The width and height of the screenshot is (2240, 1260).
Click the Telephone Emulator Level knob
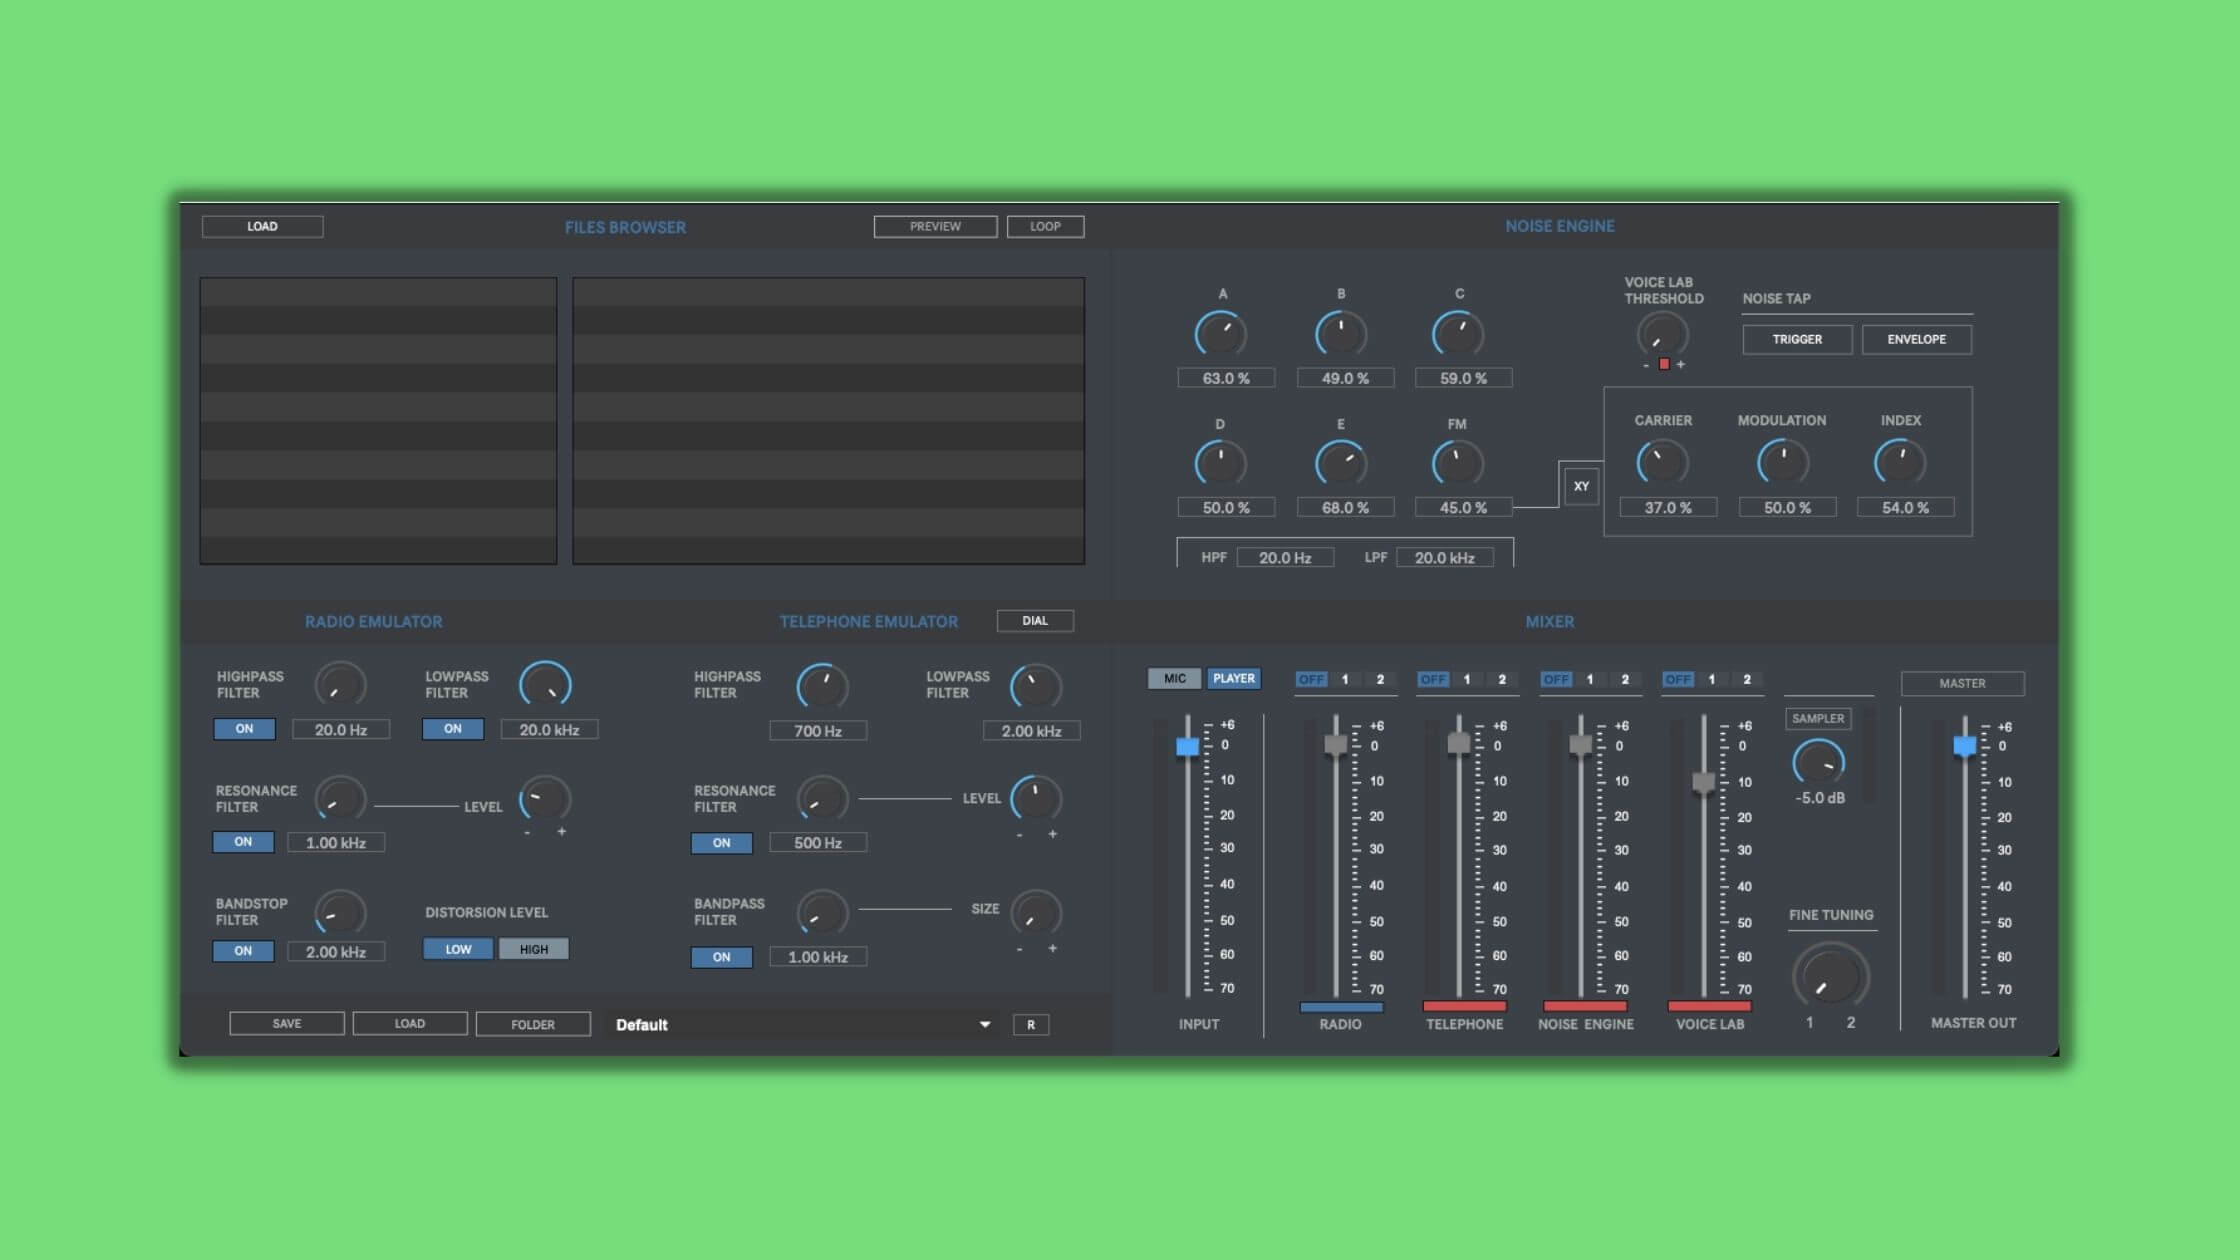(x=1036, y=798)
